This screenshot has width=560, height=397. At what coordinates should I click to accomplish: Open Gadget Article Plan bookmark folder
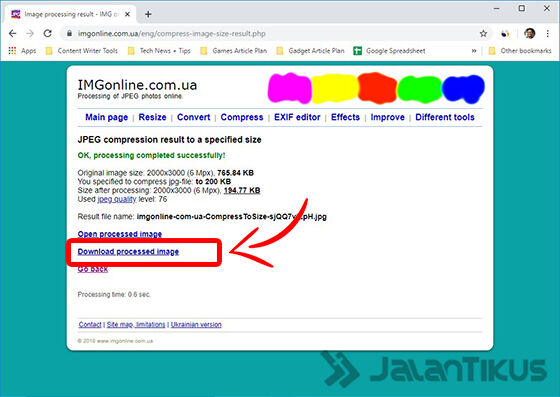coord(311,51)
